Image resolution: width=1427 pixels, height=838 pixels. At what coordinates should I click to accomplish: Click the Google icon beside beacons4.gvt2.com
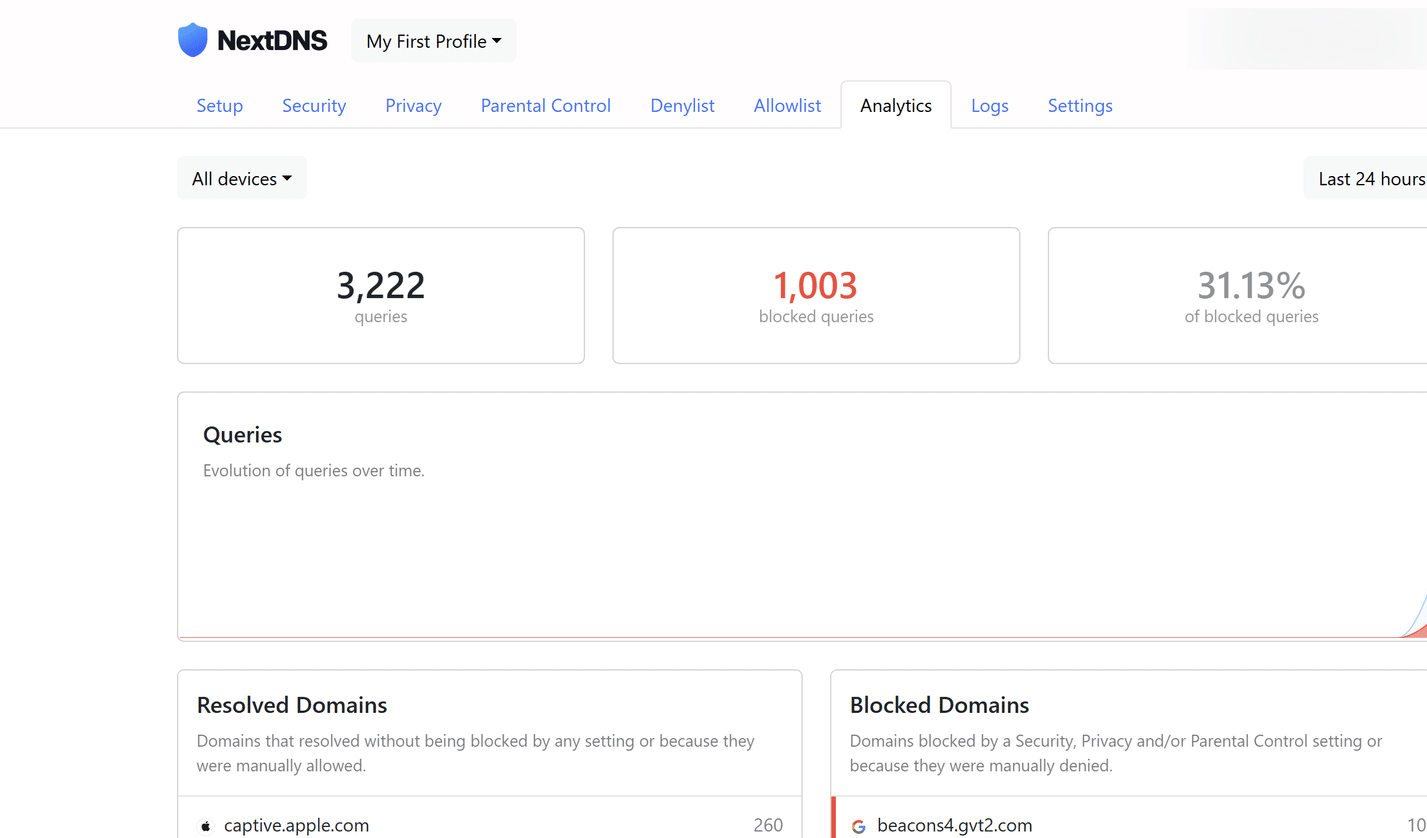[x=858, y=827]
